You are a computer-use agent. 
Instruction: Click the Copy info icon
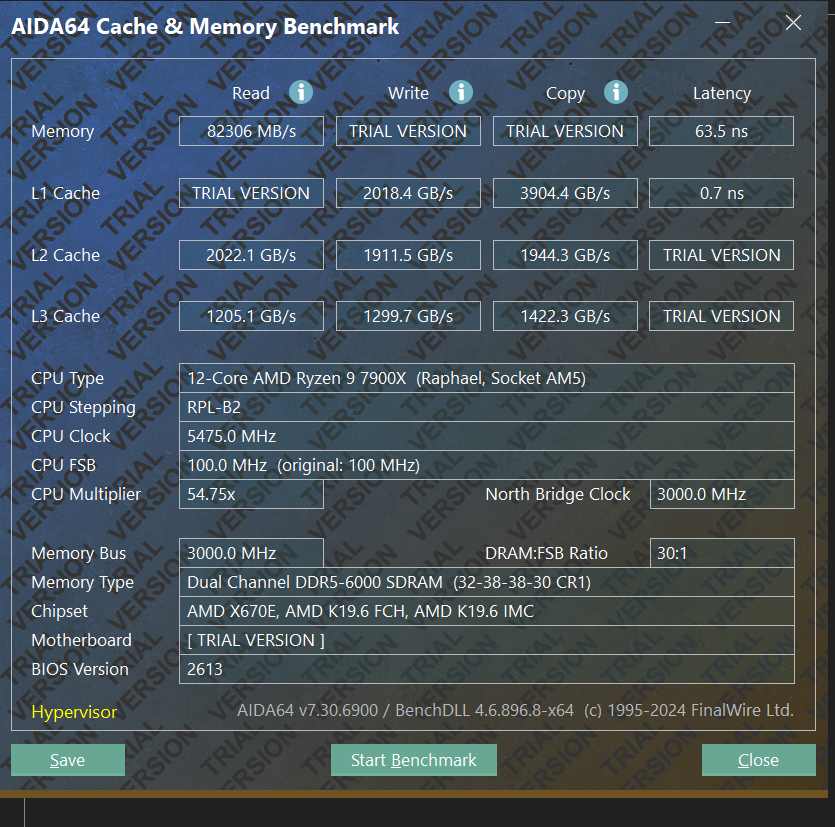point(616,92)
